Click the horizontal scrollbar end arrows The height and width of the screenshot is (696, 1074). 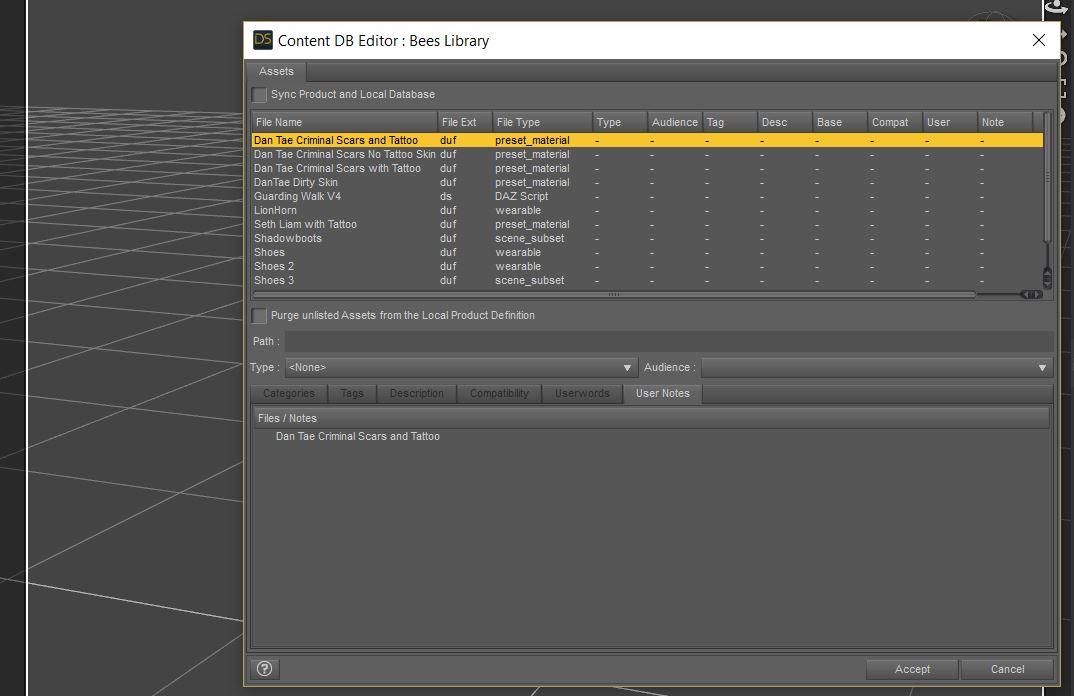click(x=1032, y=295)
